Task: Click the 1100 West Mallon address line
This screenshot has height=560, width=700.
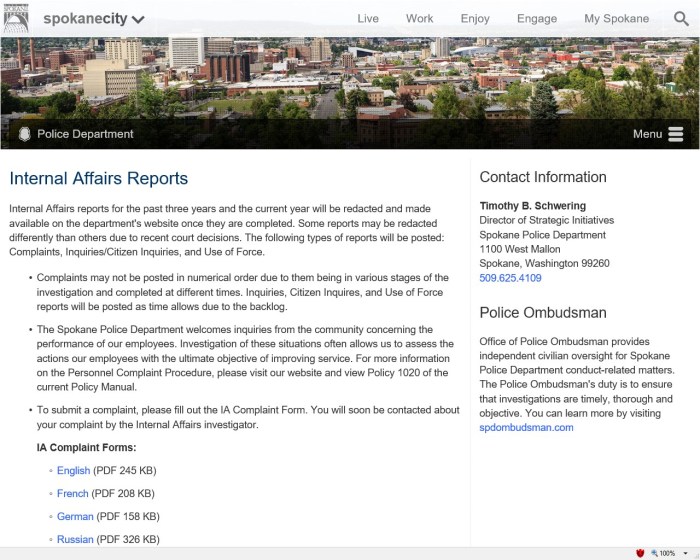Action: coord(520,249)
